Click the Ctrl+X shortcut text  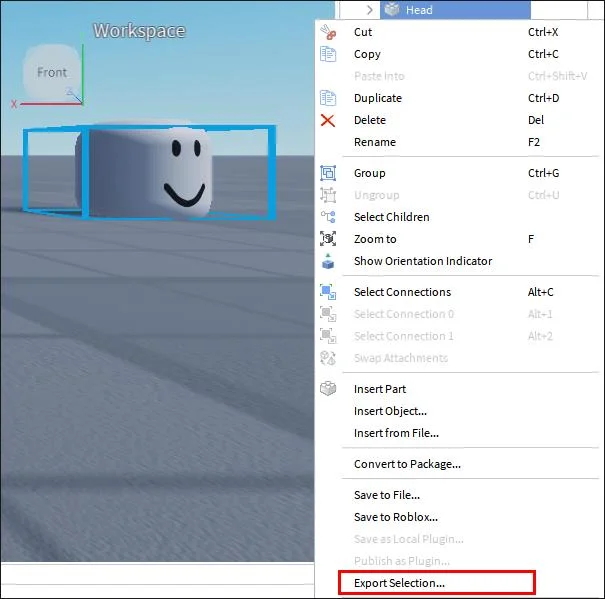click(543, 32)
